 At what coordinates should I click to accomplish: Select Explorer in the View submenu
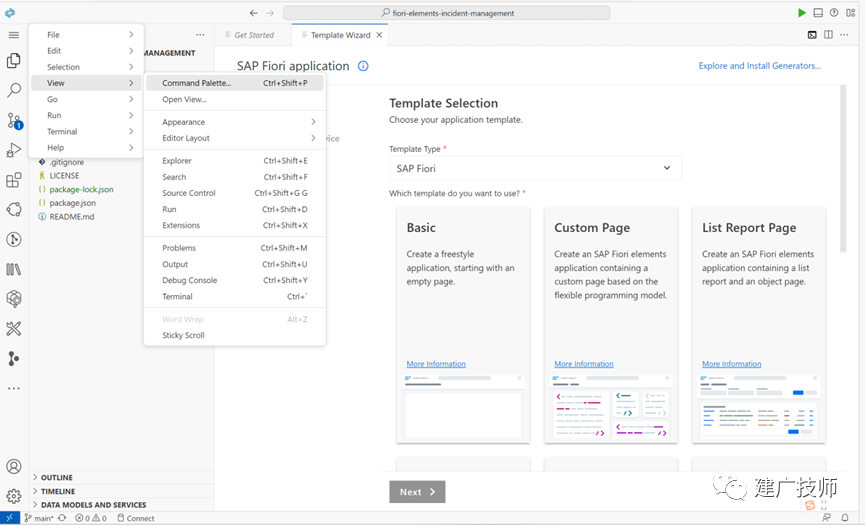(235, 160)
